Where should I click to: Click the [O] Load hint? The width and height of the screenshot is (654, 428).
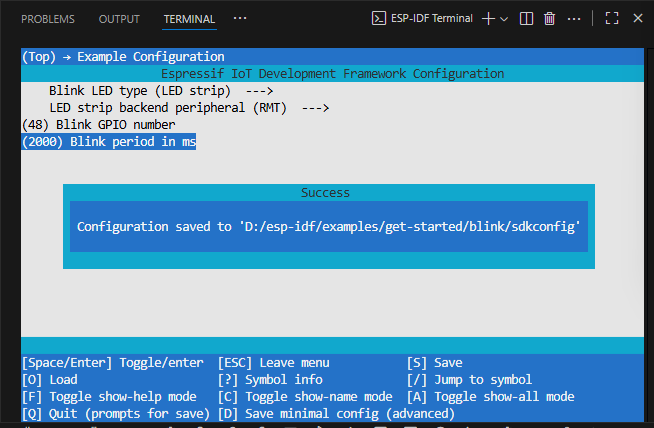pos(50,380)
